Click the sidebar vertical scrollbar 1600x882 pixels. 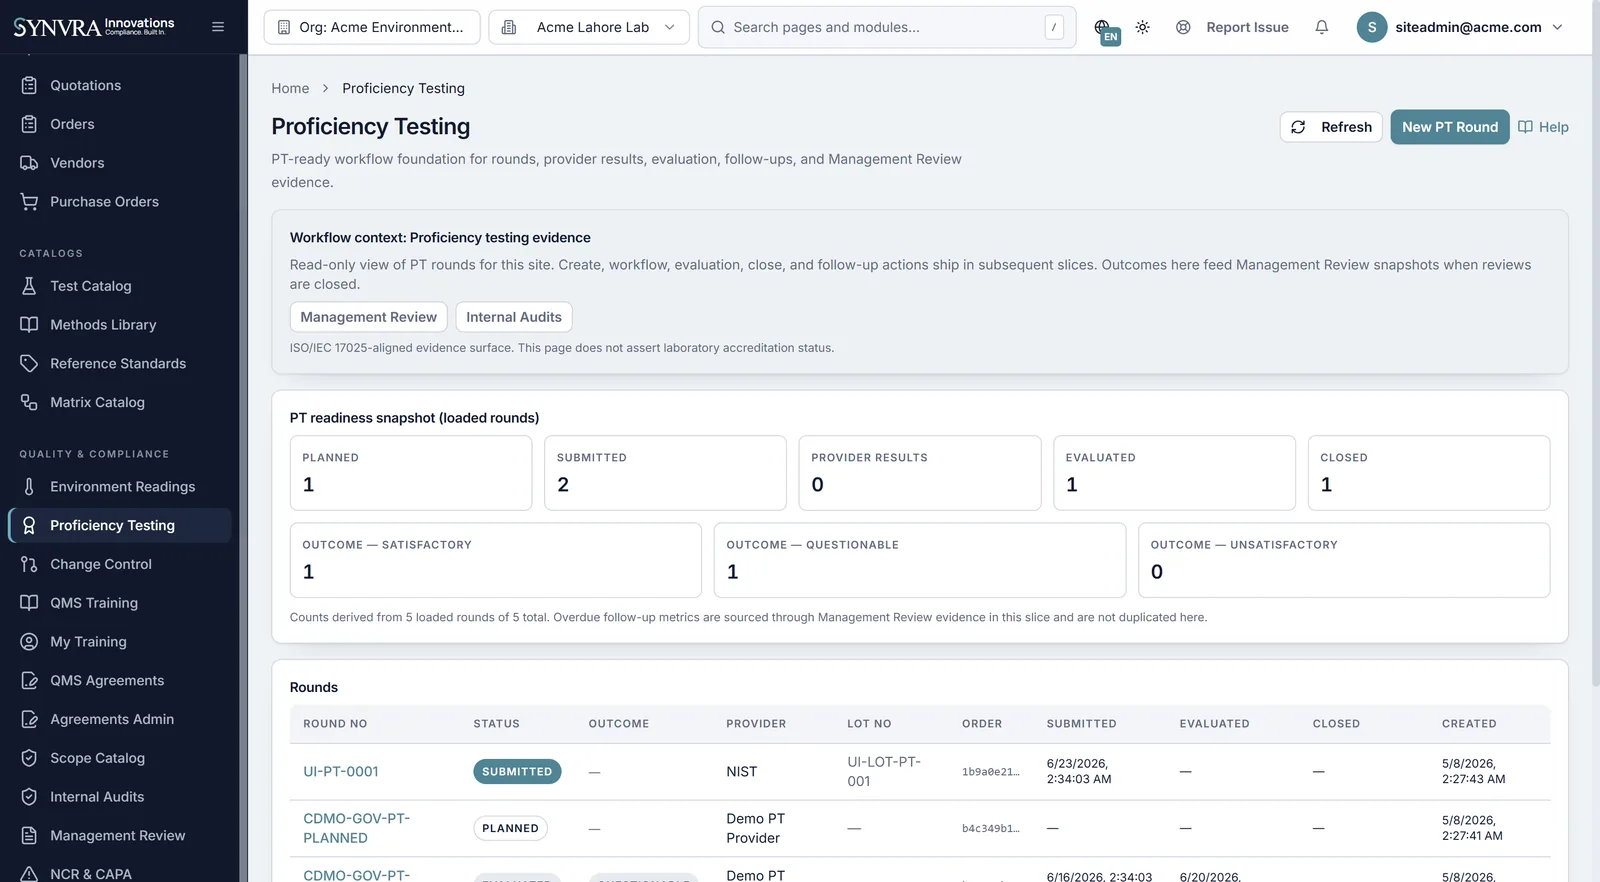[x=243, y=468]
